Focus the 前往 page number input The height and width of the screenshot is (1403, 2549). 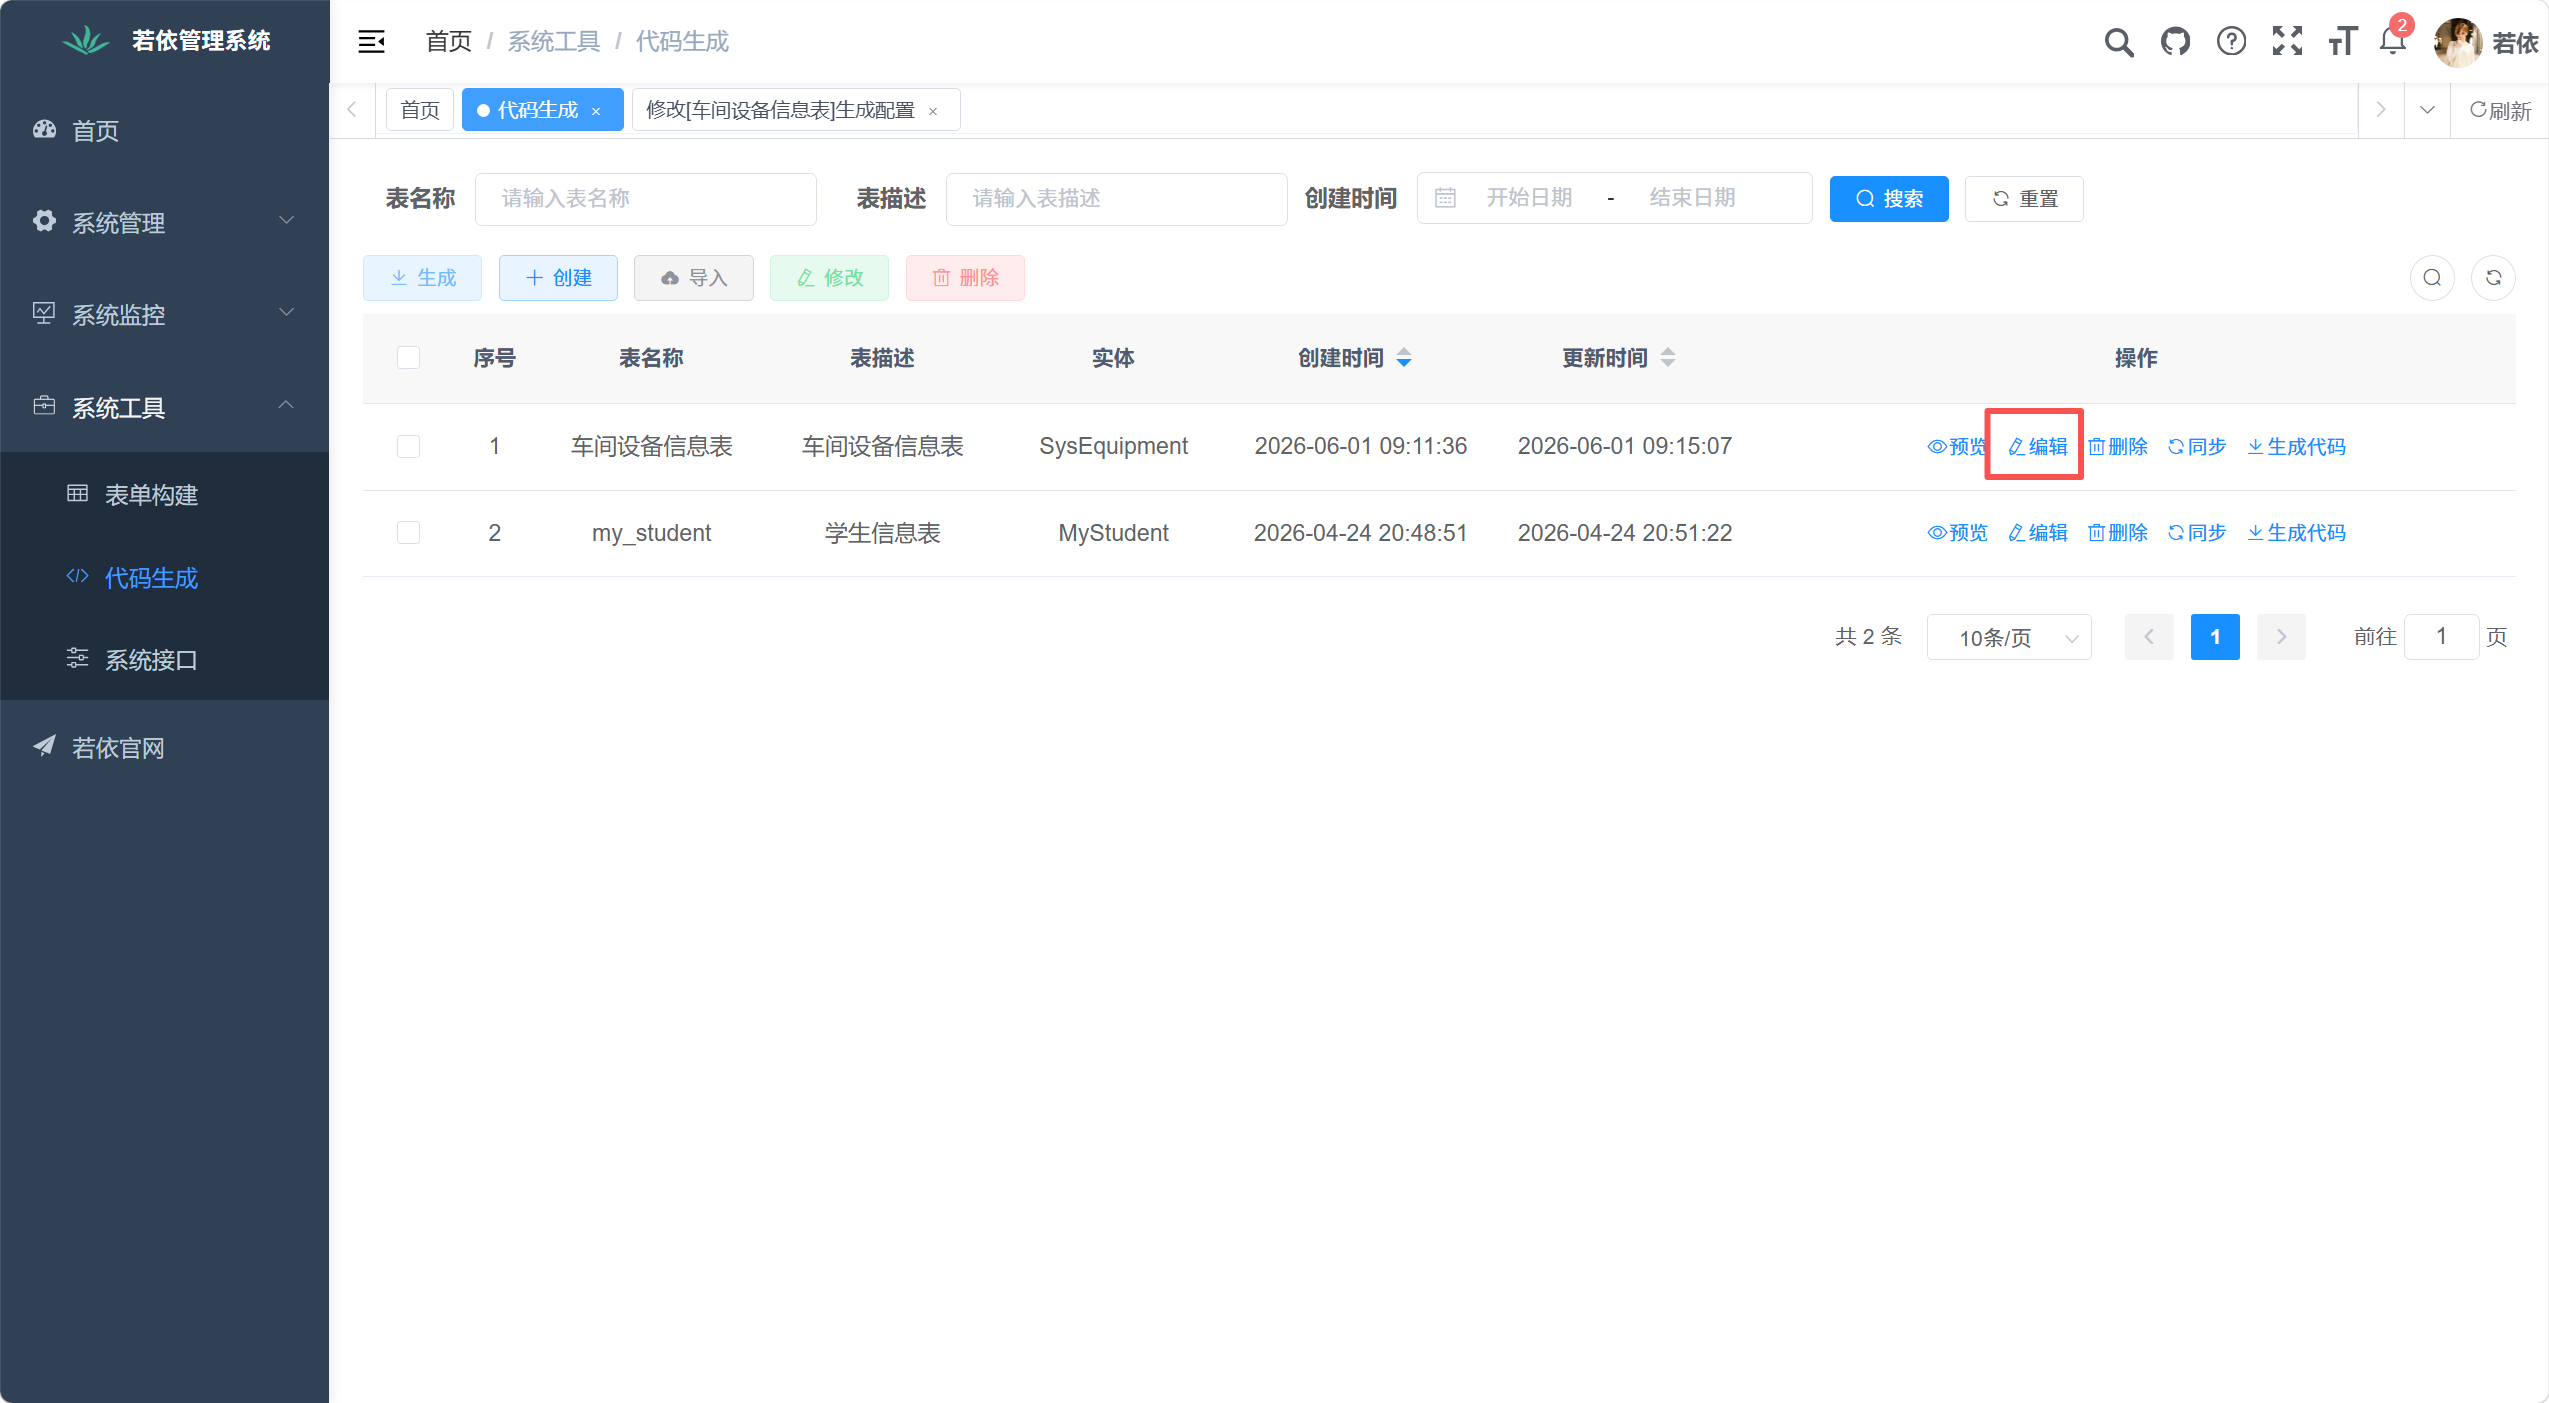2441,637
